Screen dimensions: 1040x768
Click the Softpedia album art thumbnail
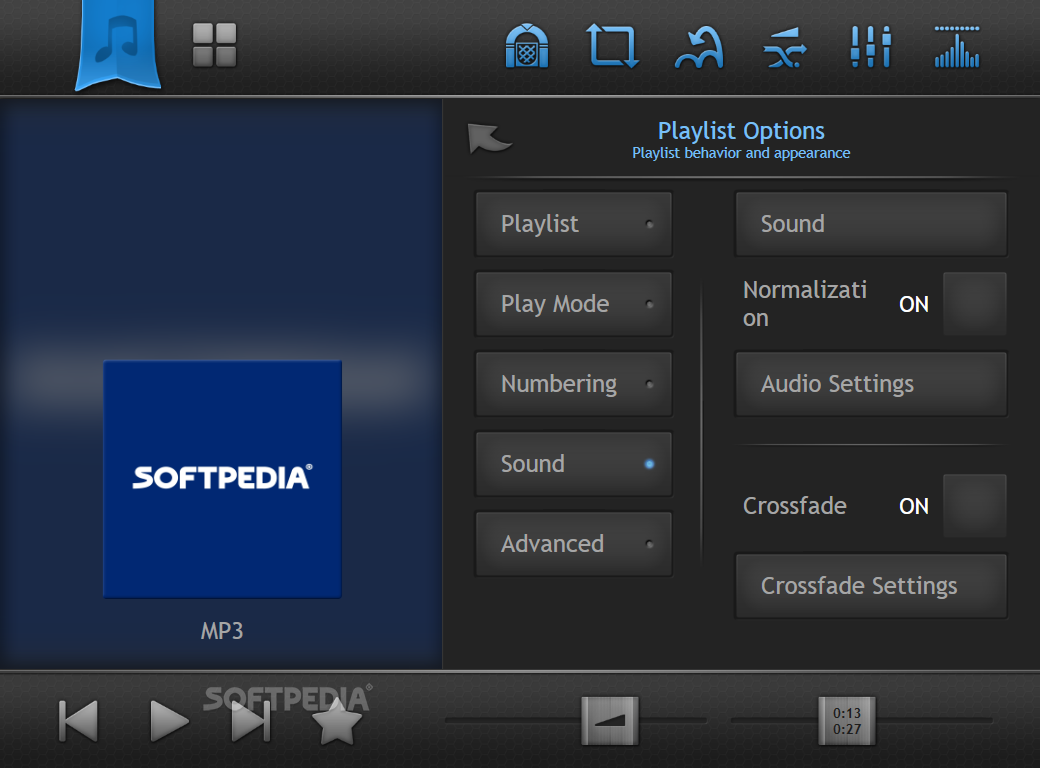pyautogui.click(x=222, y=480)
